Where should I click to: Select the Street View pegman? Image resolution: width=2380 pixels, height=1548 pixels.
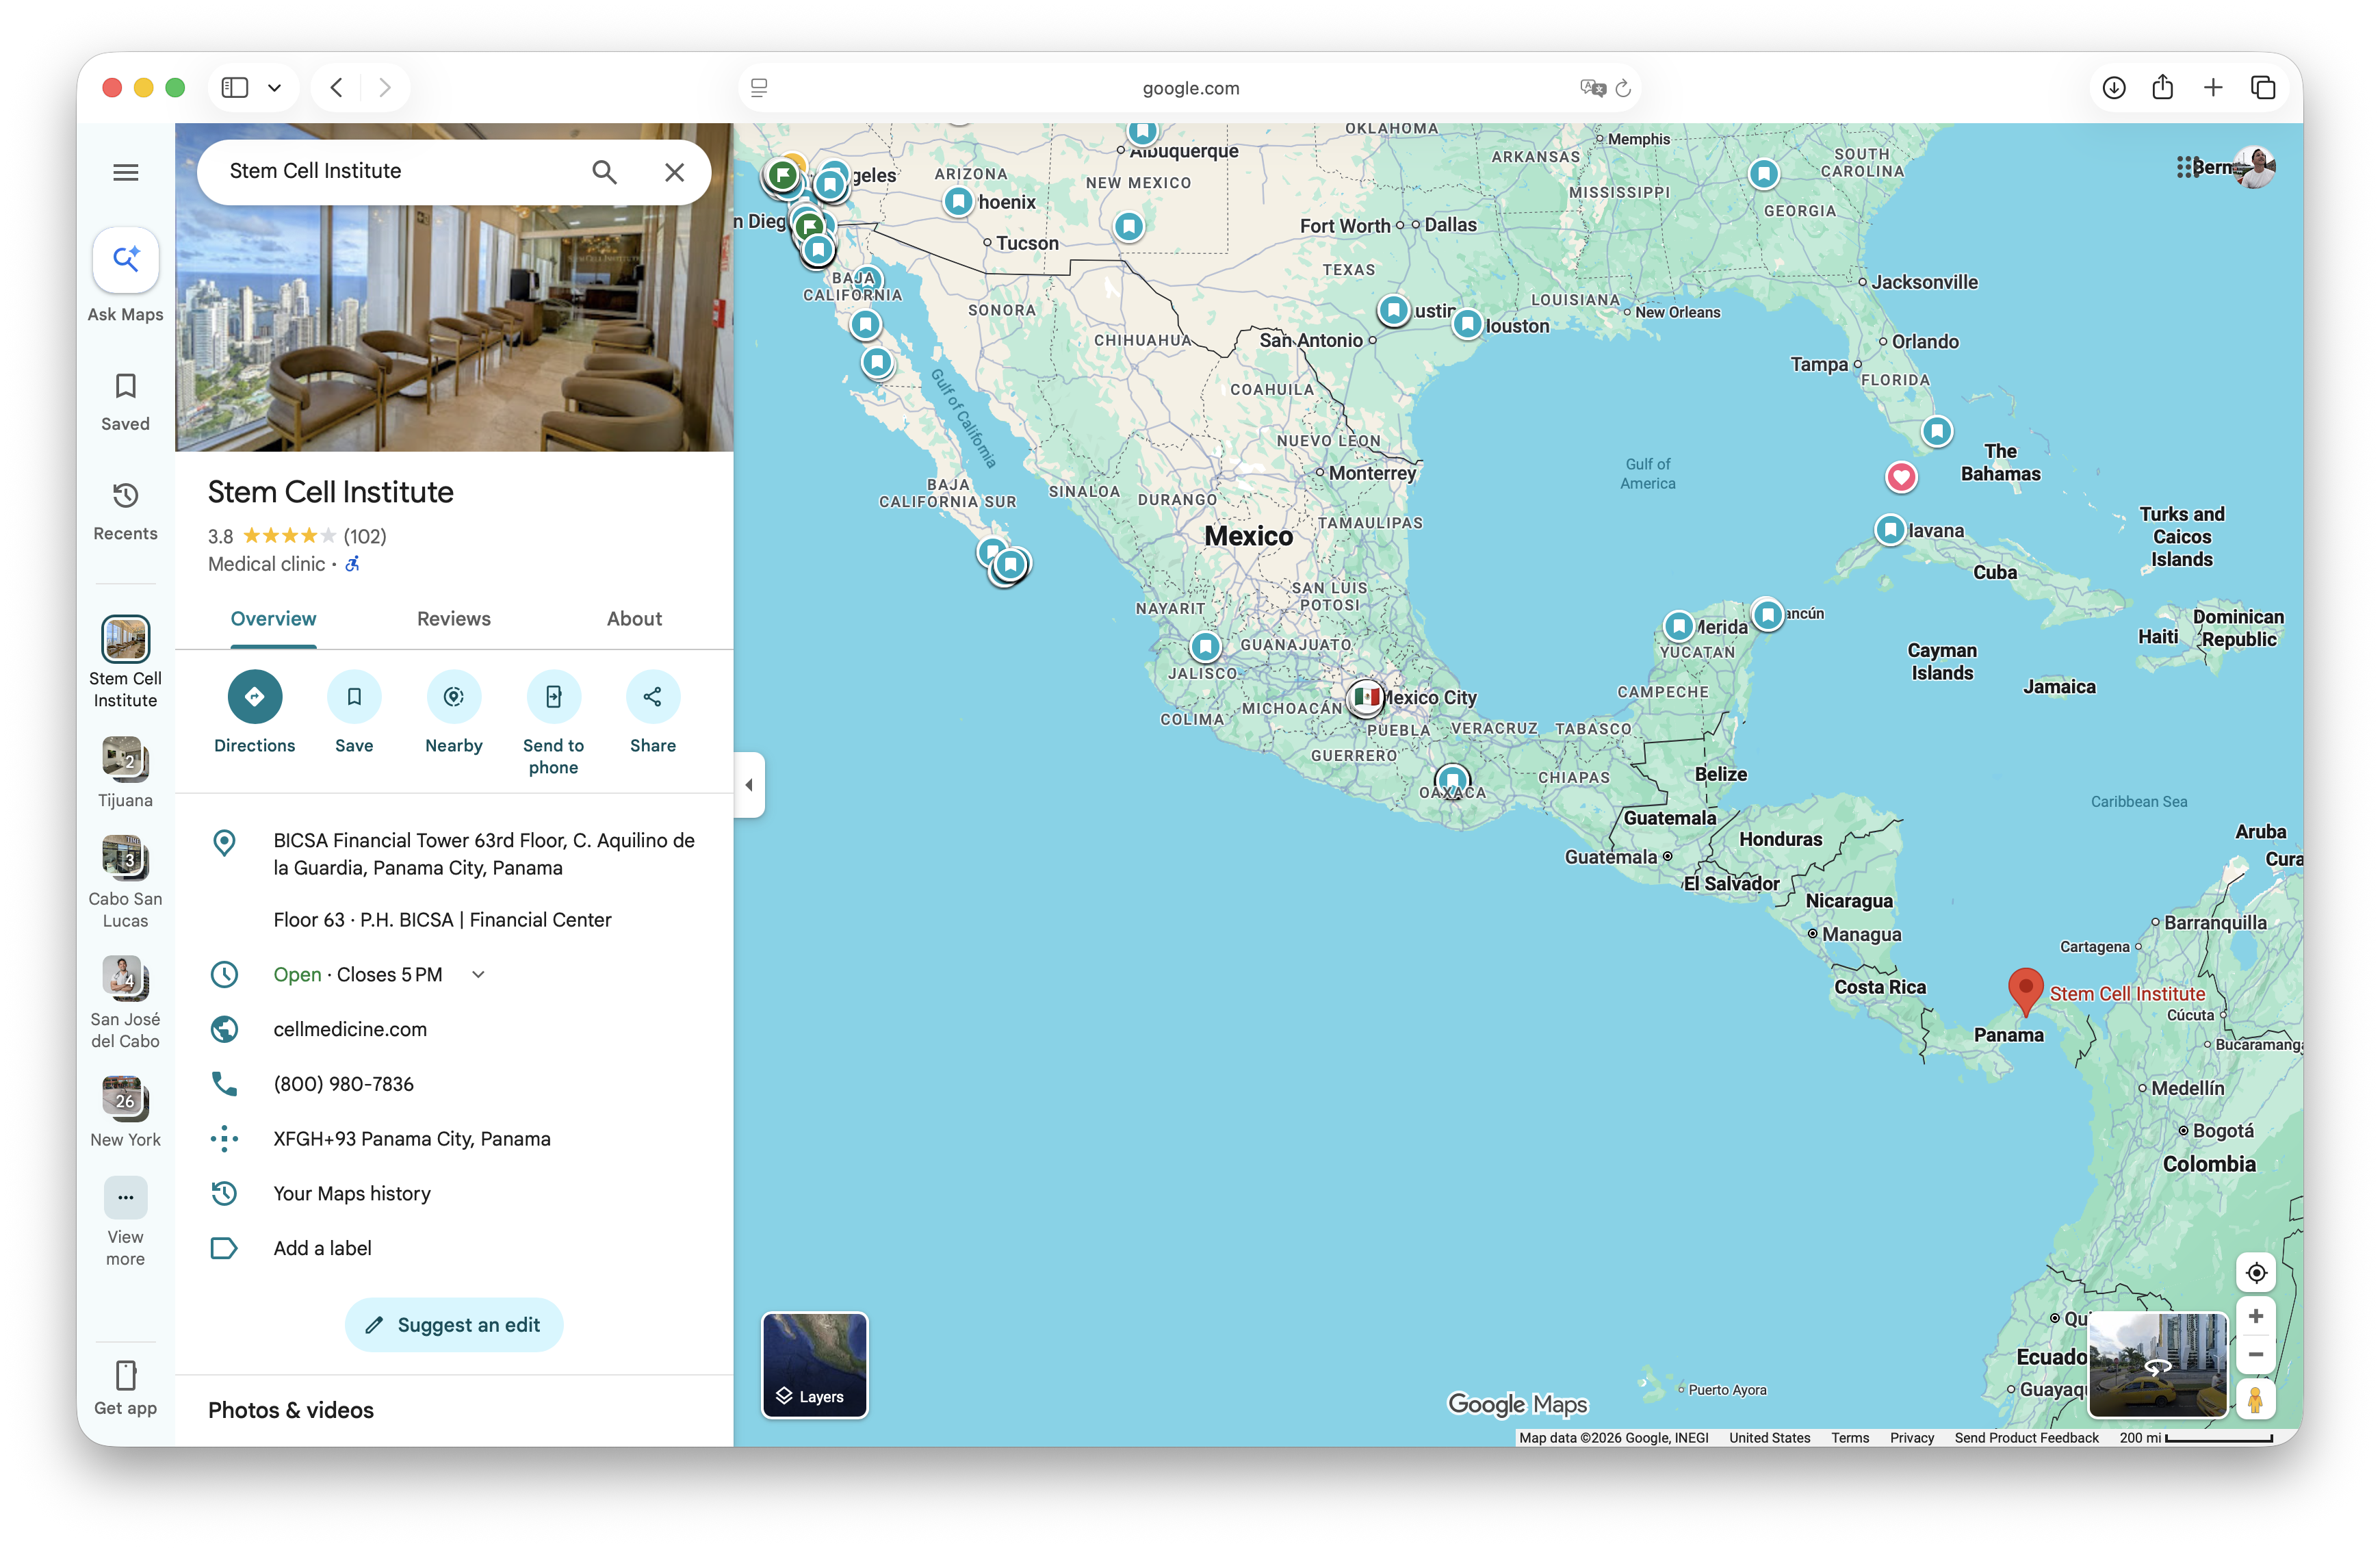tap(2256, 1399)
